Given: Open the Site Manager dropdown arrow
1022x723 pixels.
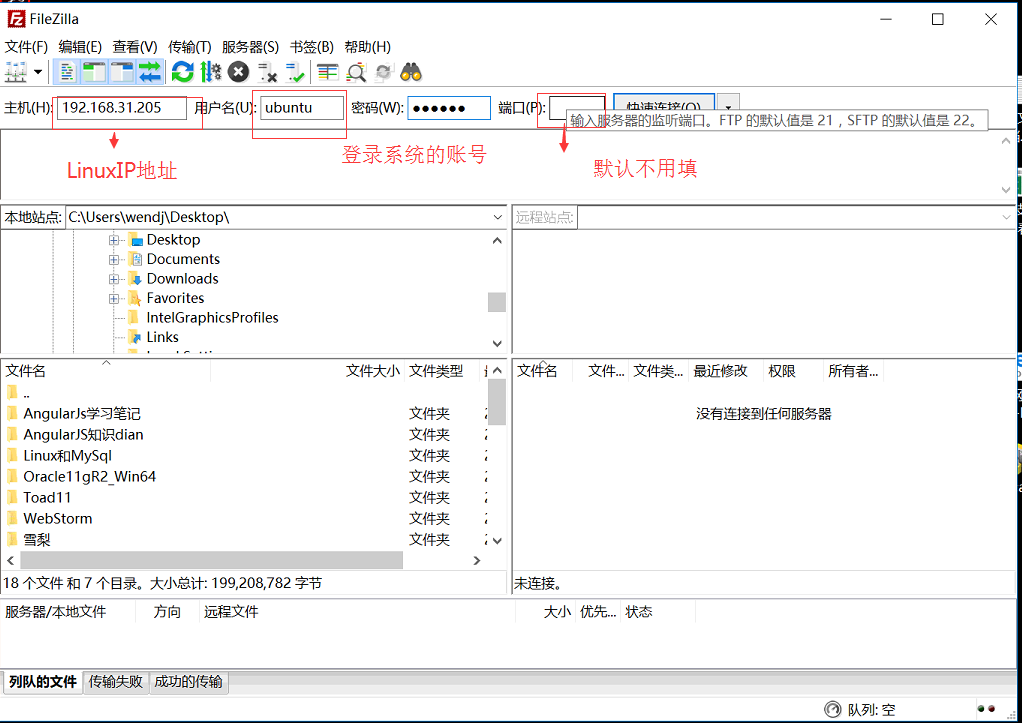Looking at the screenshot, I should (38, 72).
